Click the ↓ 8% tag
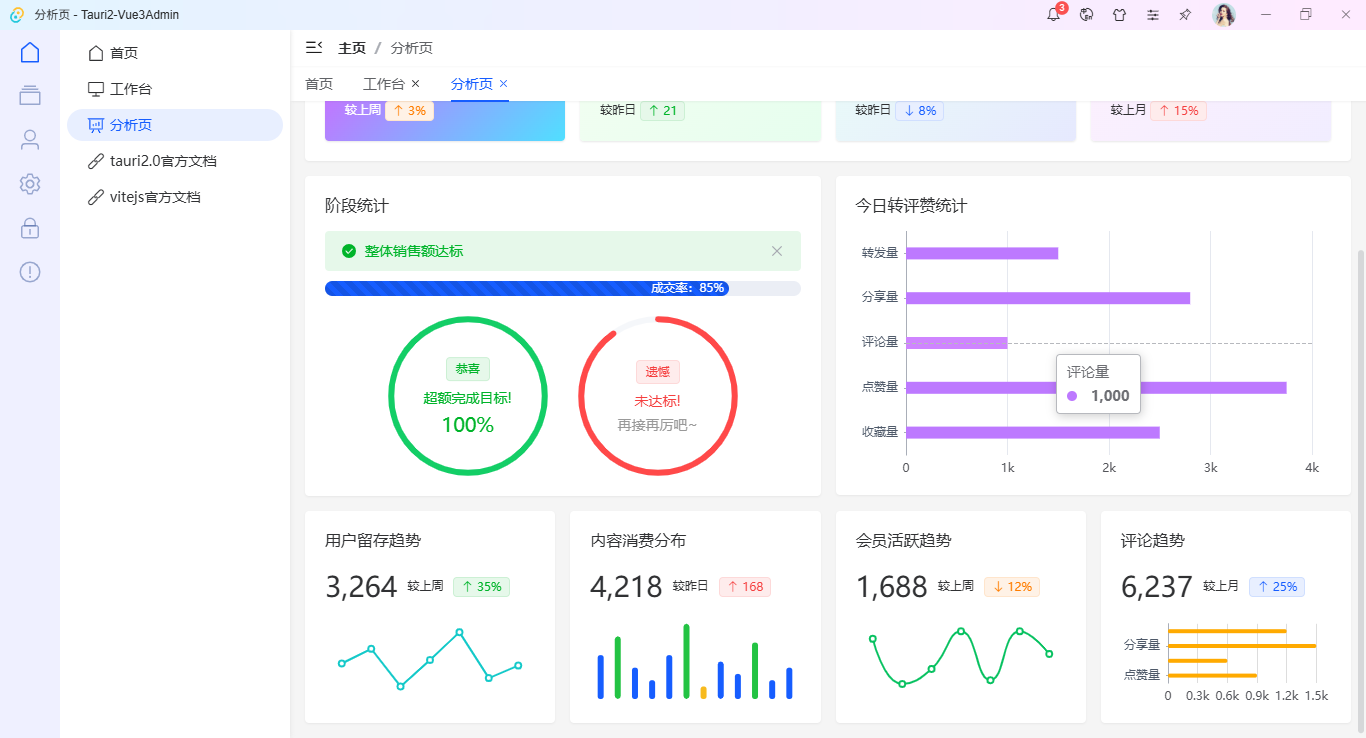 [x=919, y=110]
